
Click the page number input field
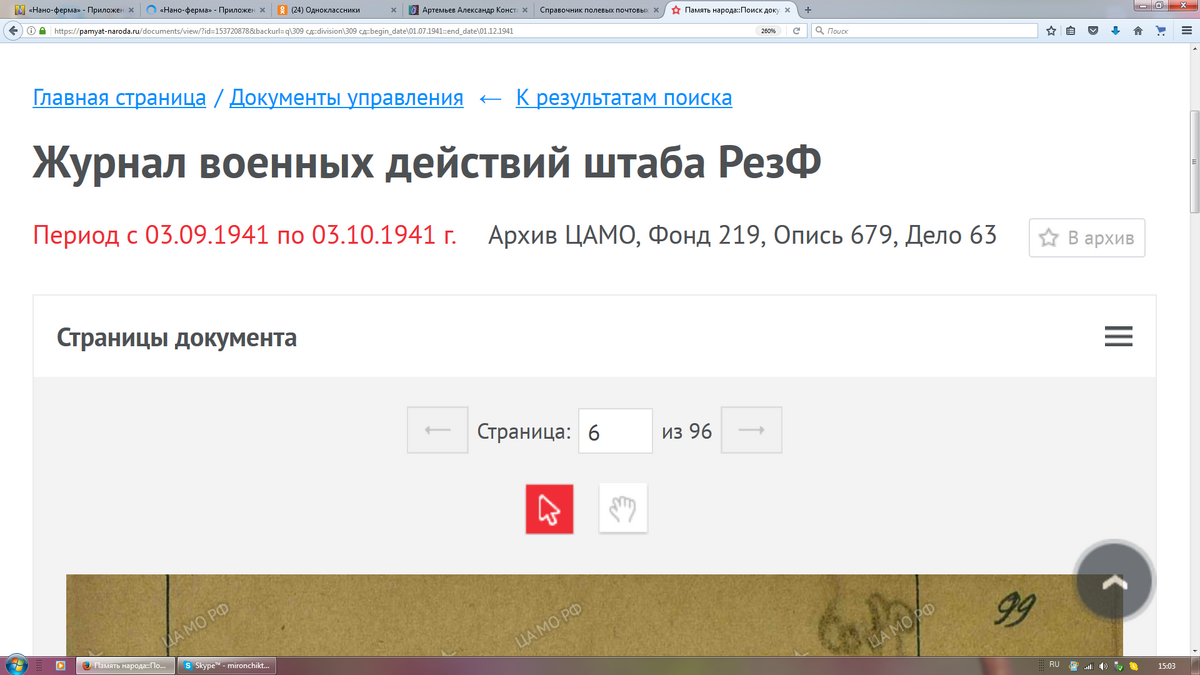coord(615,432)
